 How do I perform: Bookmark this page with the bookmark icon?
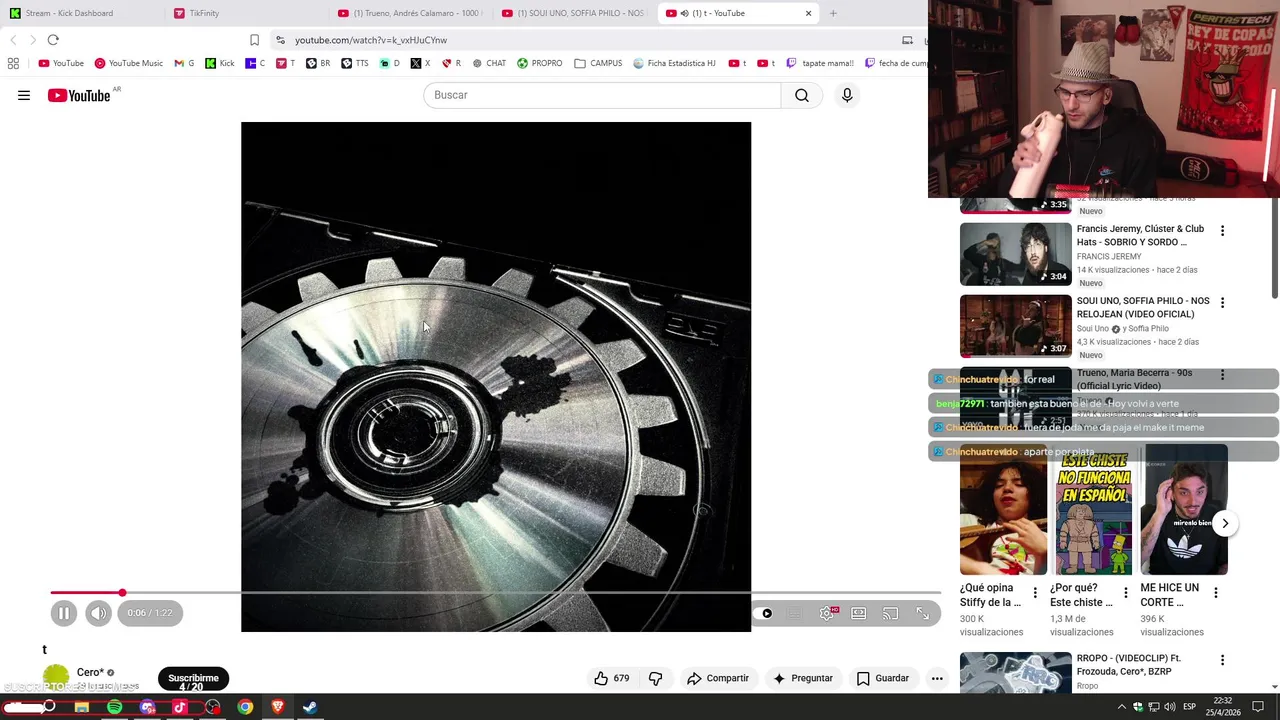254,40
